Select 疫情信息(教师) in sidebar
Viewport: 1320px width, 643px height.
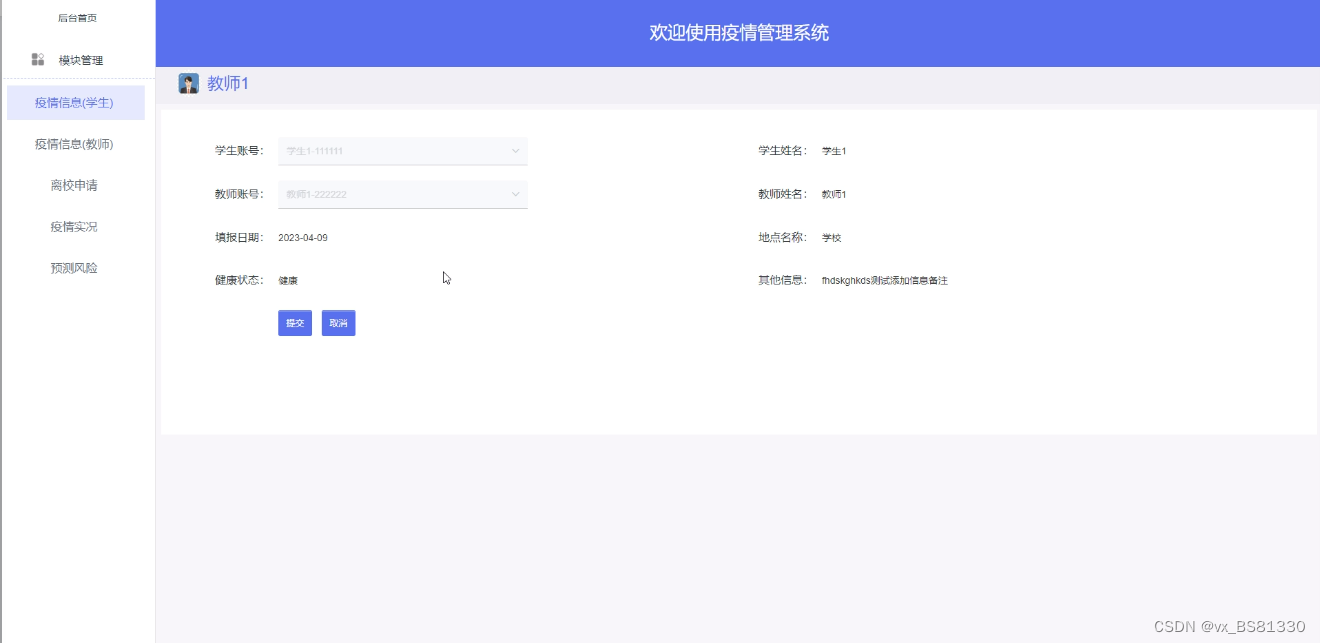click(x=75, y=144)
